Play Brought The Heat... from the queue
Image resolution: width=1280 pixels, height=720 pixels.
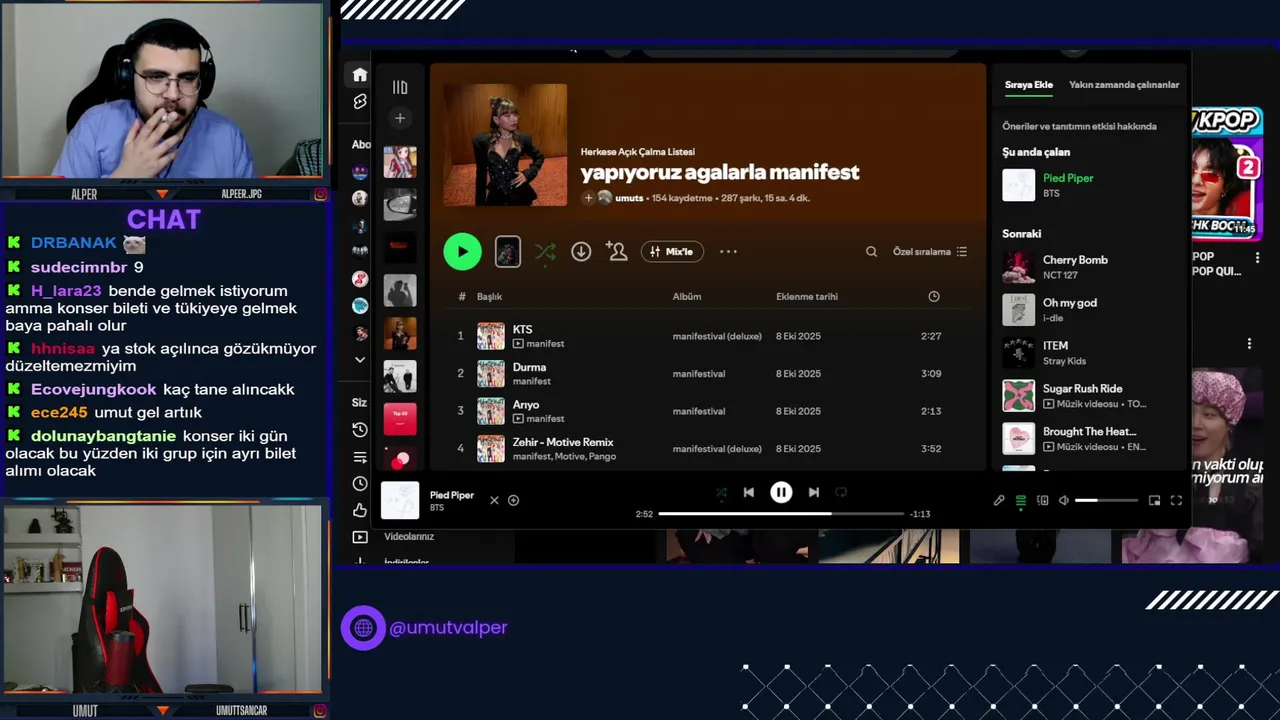1090,439
